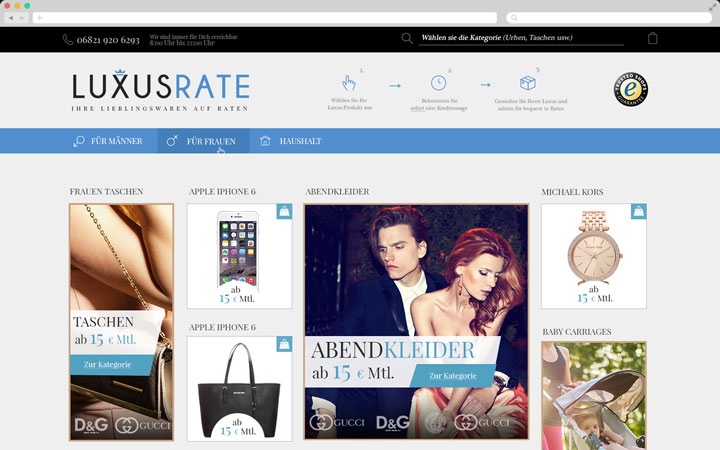Click 'Wir sind immer für Dich erreichbar' text

pos(193,37)
